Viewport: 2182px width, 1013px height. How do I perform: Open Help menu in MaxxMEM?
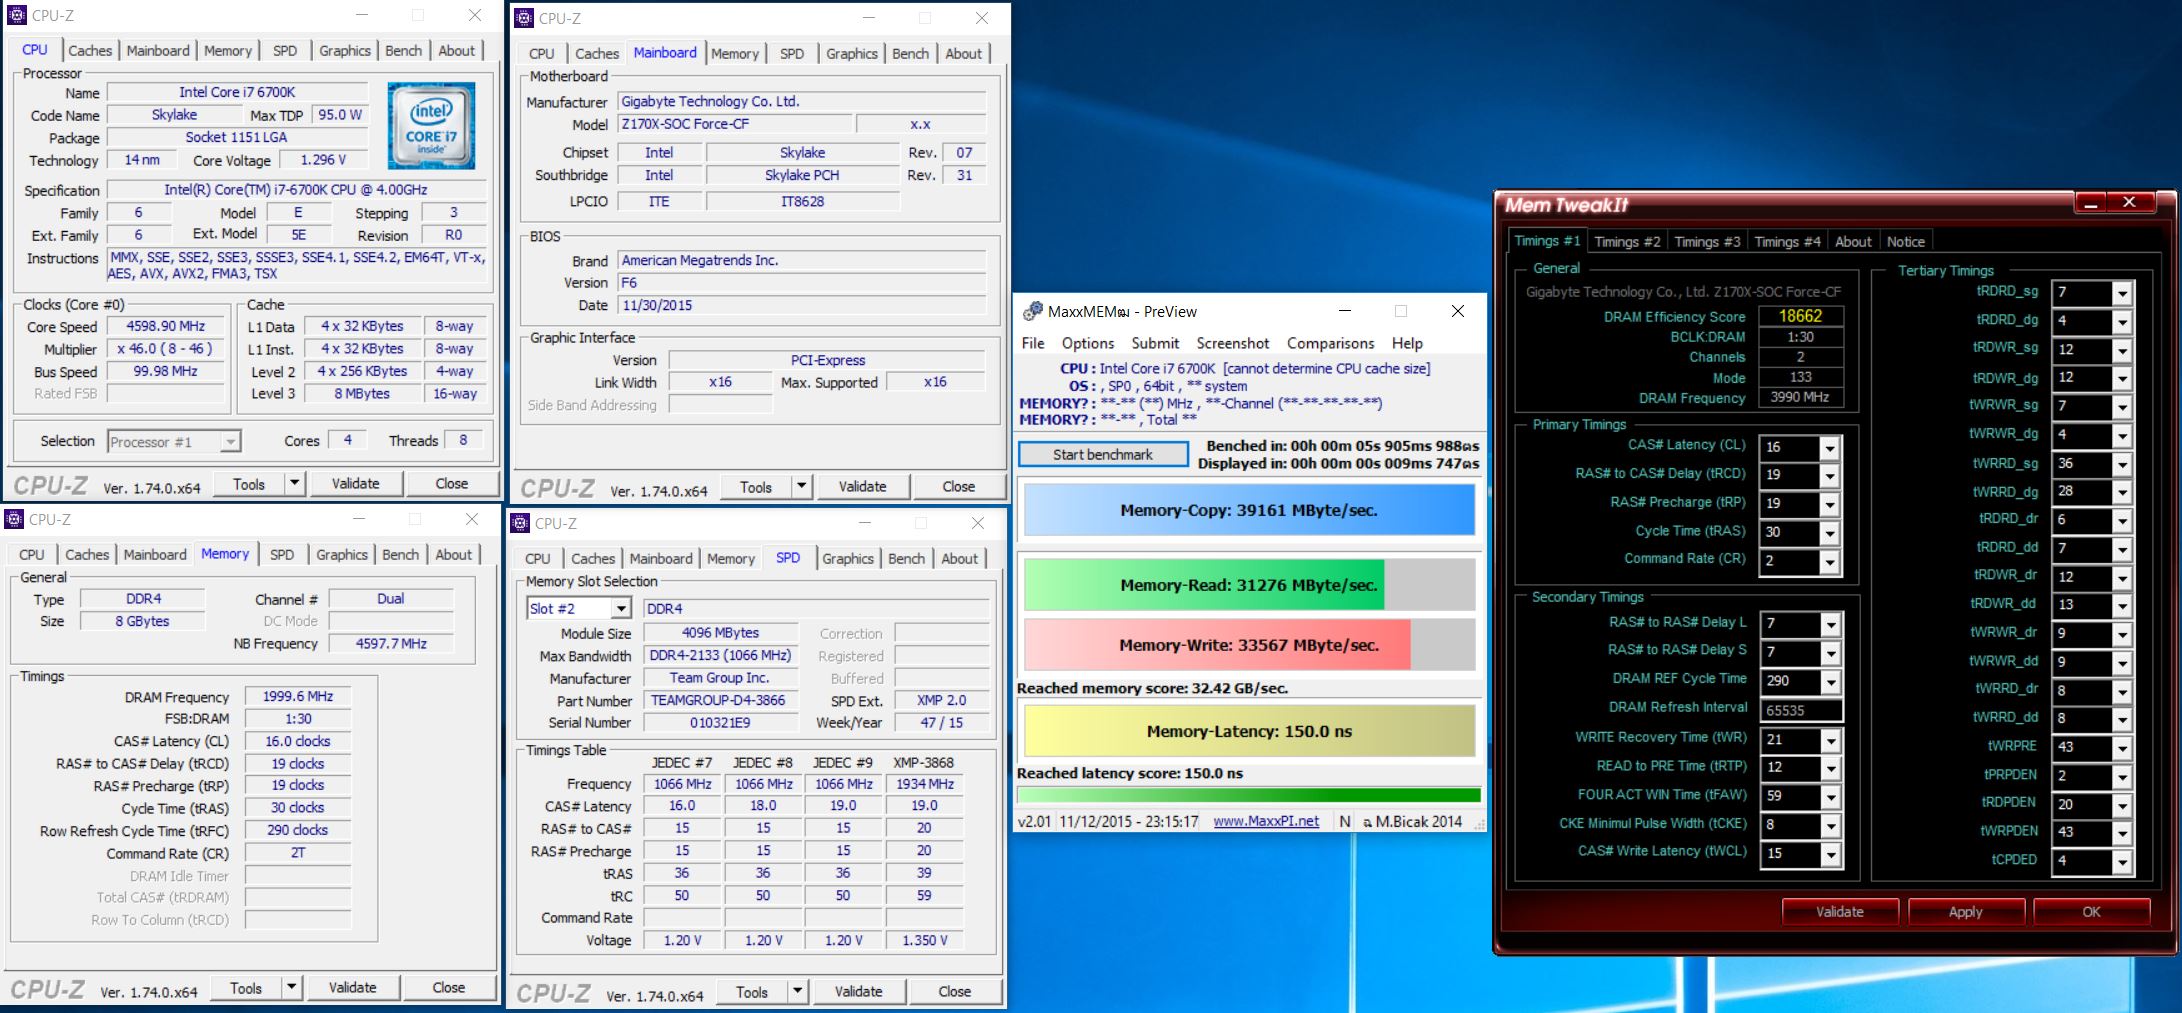click(x=1407, y=343)
